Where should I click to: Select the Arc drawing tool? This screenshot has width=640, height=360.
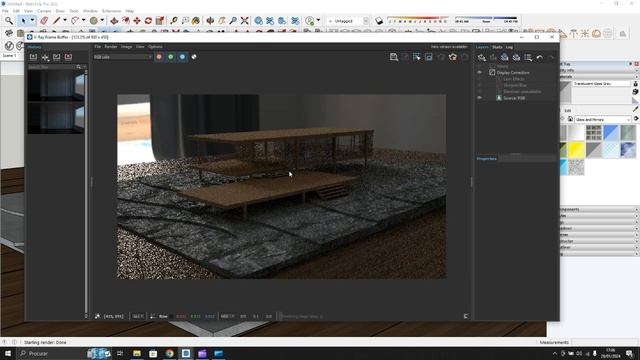[75, 20]
